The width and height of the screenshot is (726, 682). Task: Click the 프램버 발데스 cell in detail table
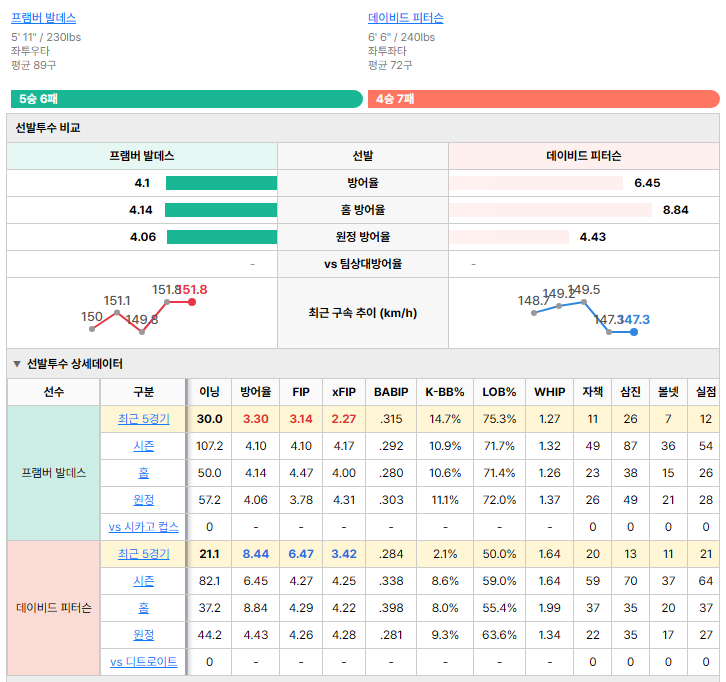[54, 473]
